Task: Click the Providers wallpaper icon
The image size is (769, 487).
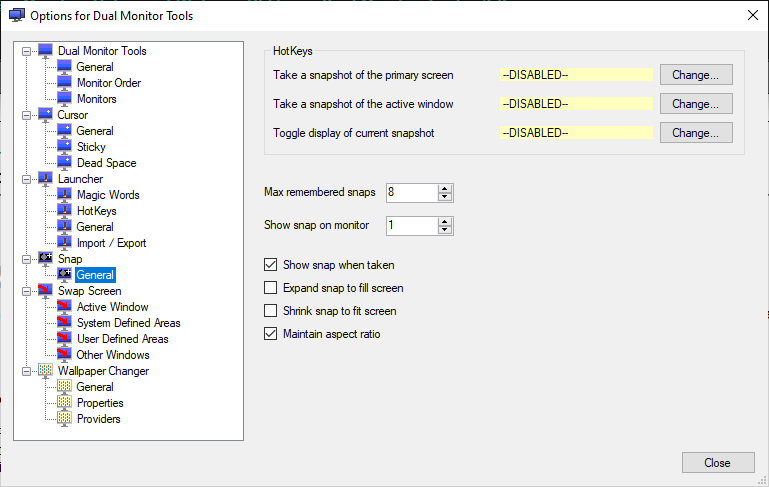Action: click(x=64, y=418)
